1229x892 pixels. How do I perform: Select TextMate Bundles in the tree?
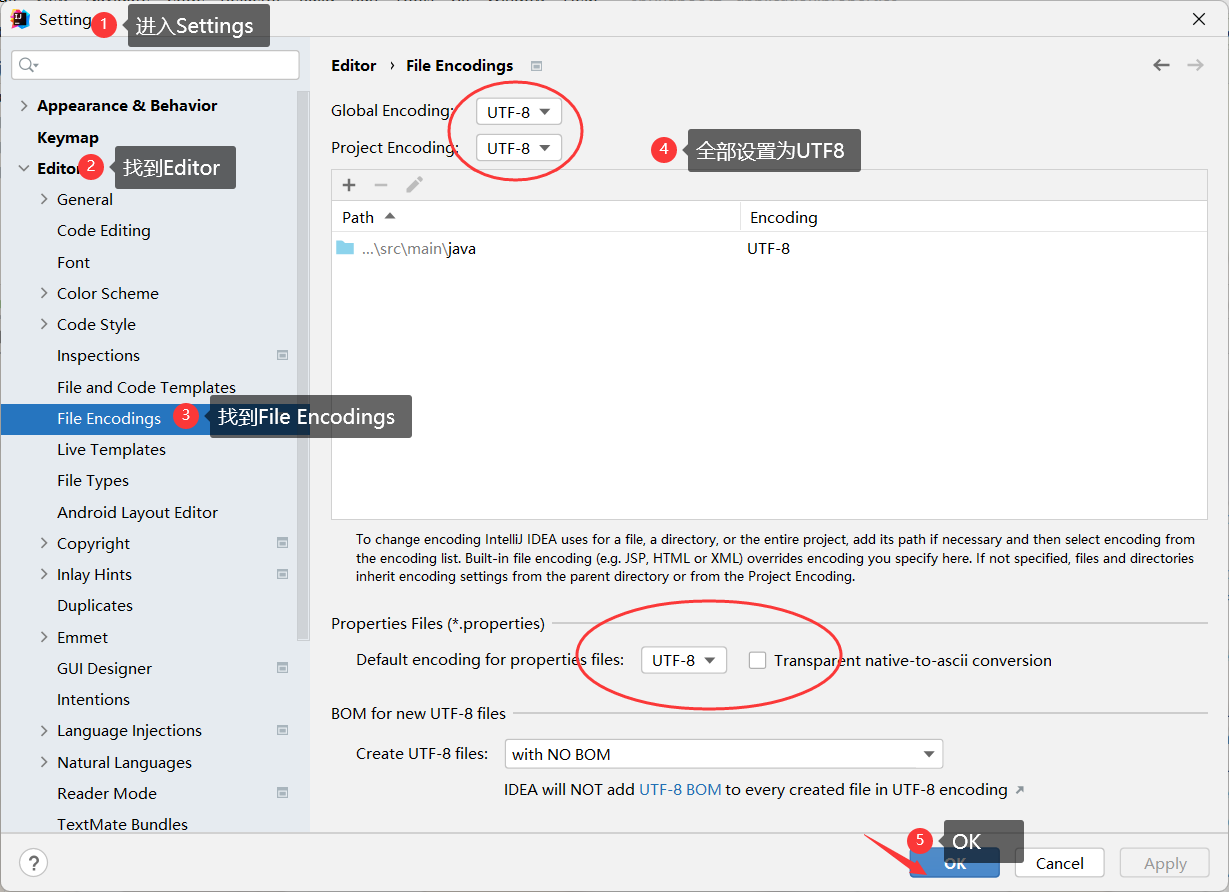[123, 824]
